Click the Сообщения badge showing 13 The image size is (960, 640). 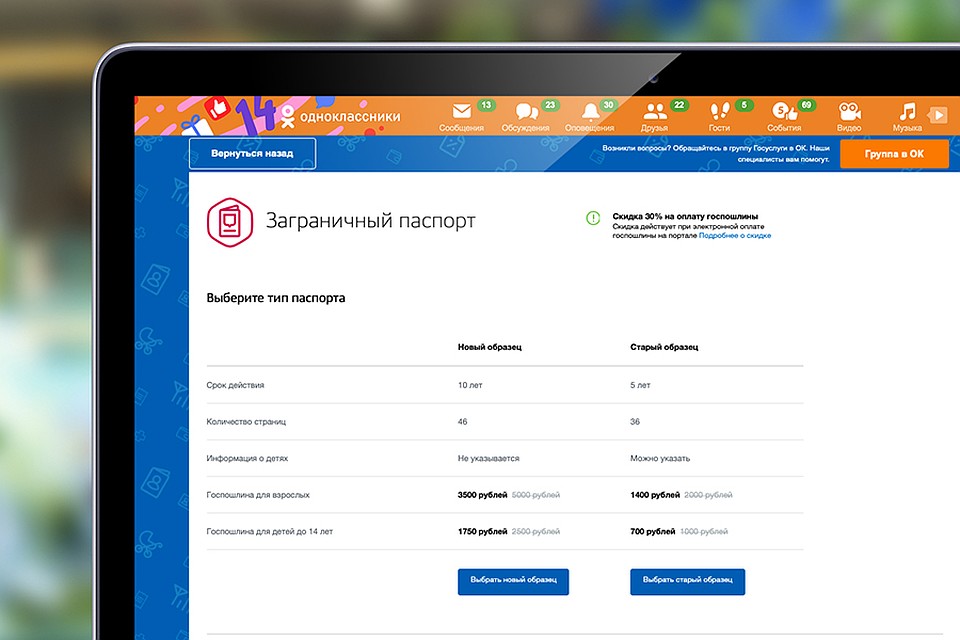486,105
